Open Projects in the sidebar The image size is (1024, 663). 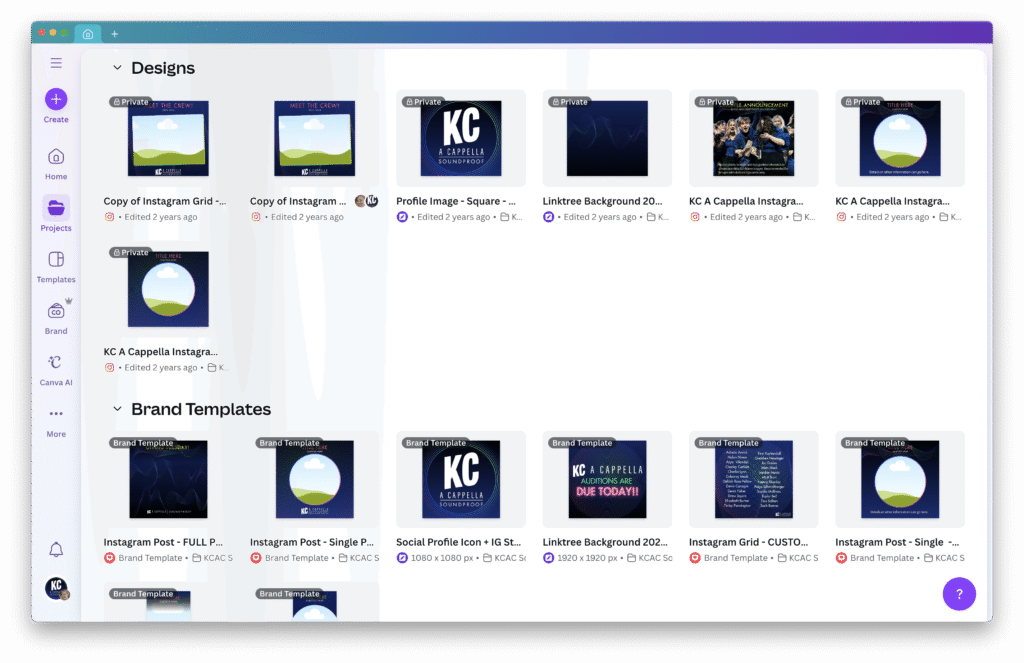coord(56,214)
